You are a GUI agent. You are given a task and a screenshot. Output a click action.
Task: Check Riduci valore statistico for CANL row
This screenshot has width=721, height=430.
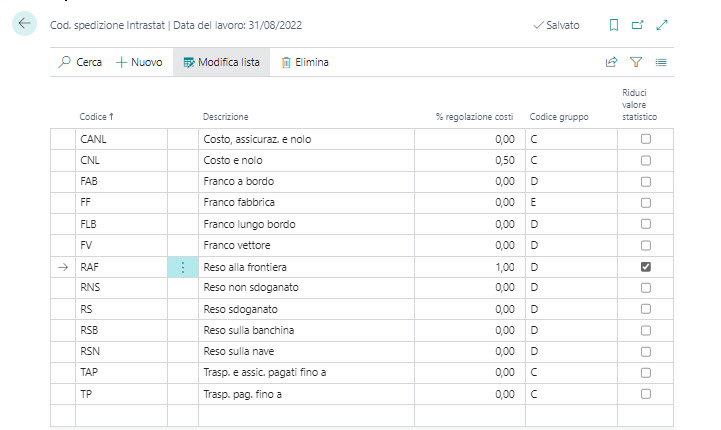(645, 139)
